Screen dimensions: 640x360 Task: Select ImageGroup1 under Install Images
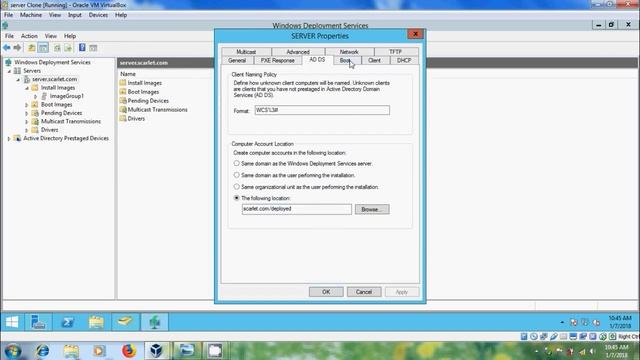67,96
